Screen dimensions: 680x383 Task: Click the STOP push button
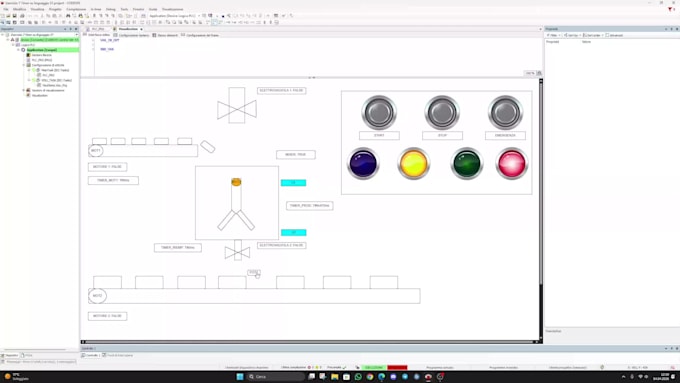tap(442, 112)
